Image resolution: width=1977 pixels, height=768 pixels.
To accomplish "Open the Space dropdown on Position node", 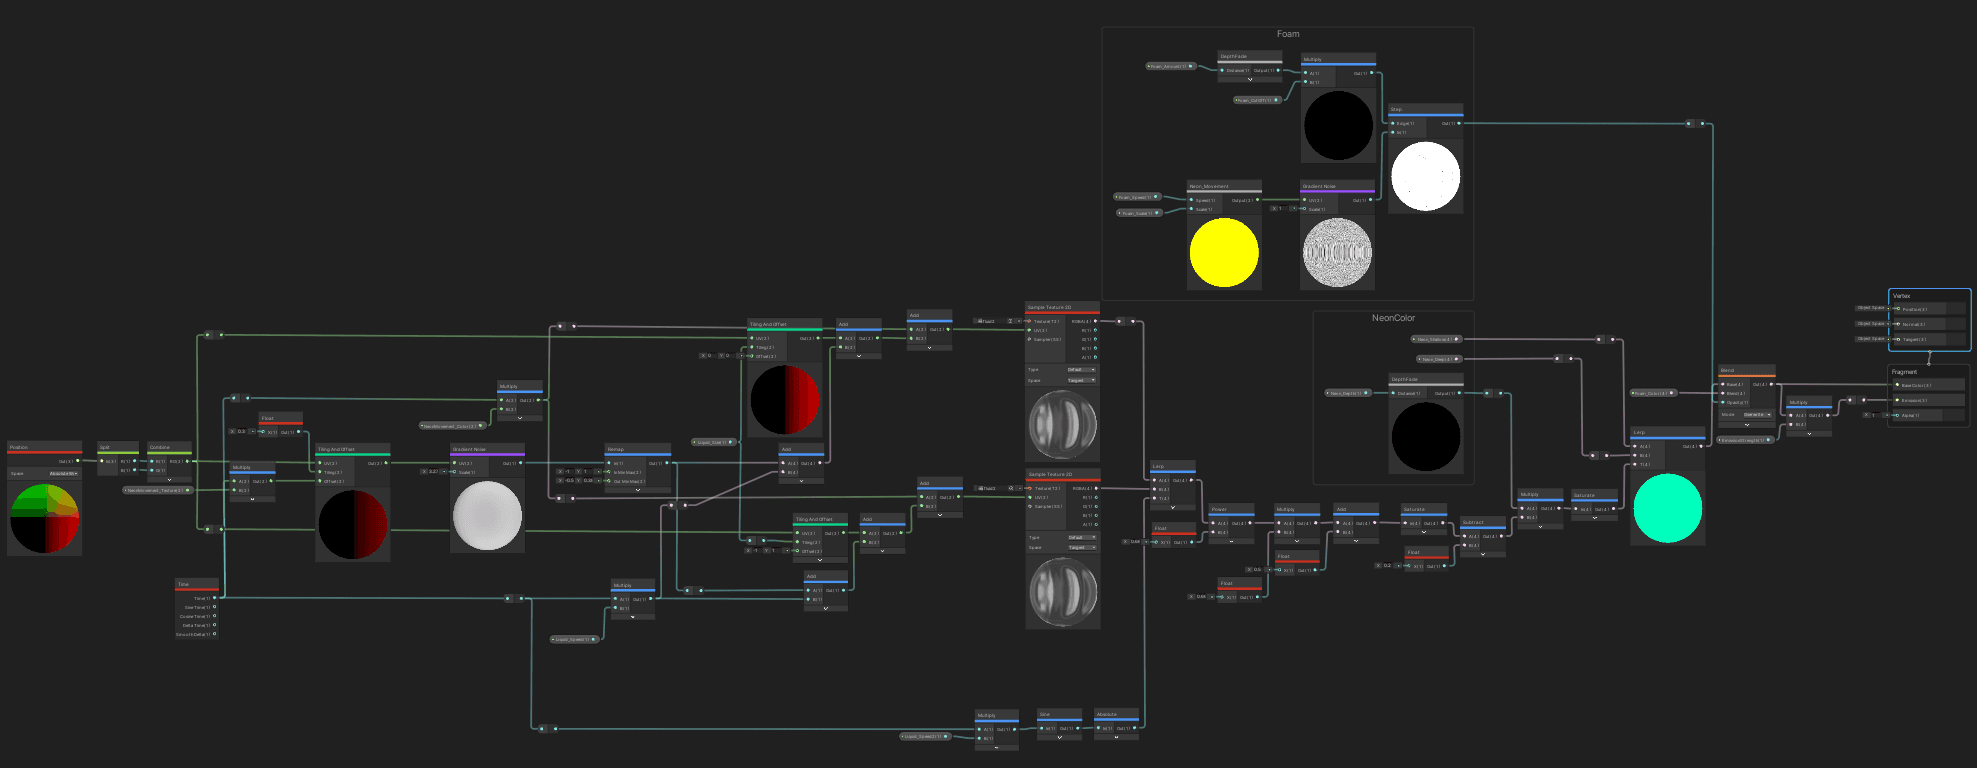I will [63, 473].
